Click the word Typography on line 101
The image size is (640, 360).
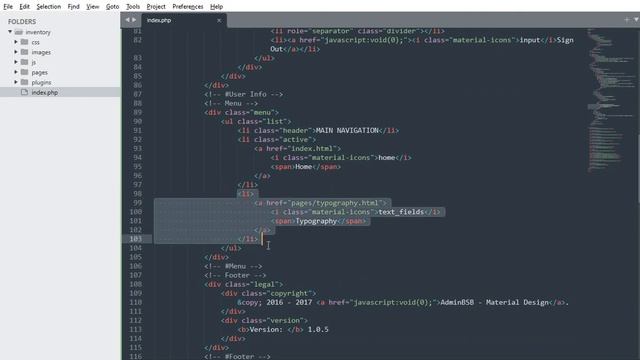point(316,221)
